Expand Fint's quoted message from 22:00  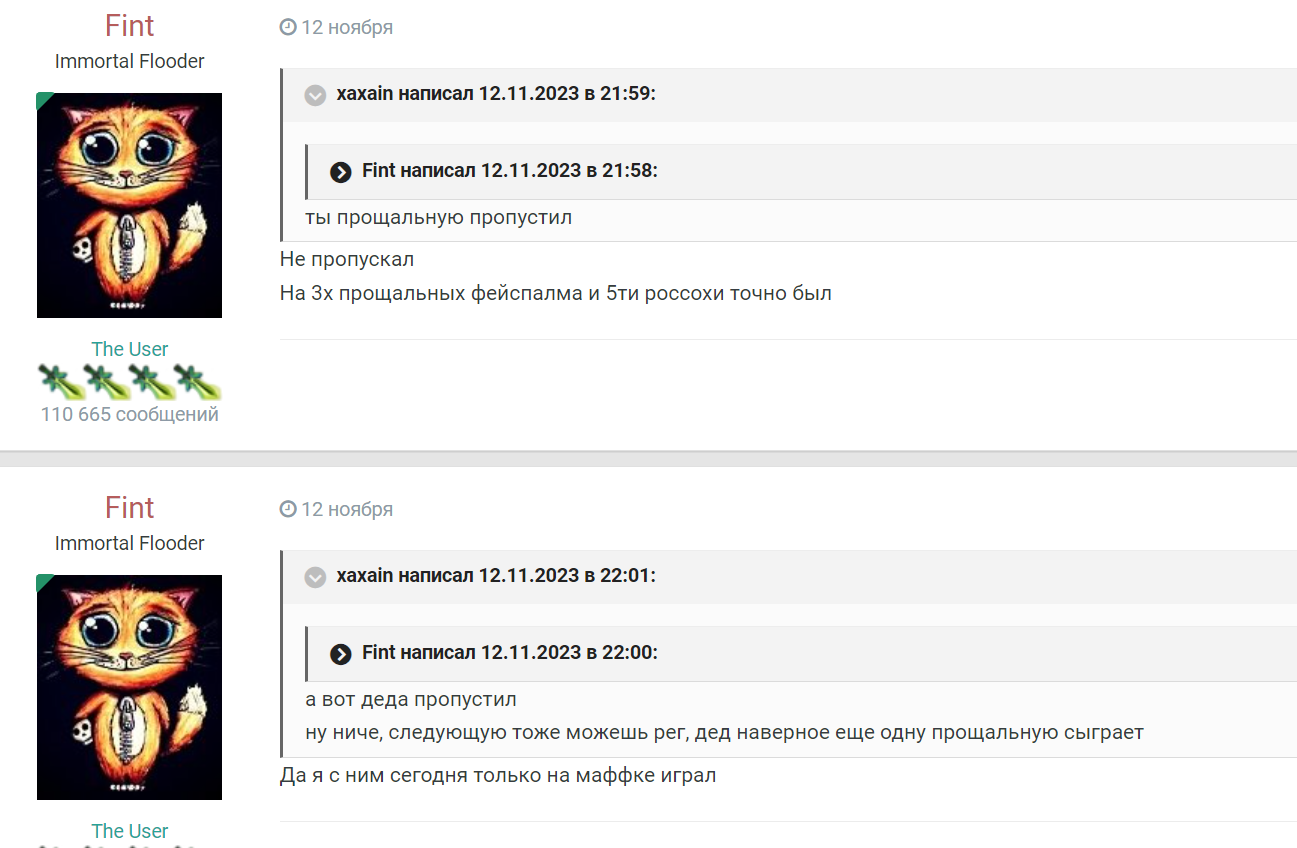click(340, 654)
